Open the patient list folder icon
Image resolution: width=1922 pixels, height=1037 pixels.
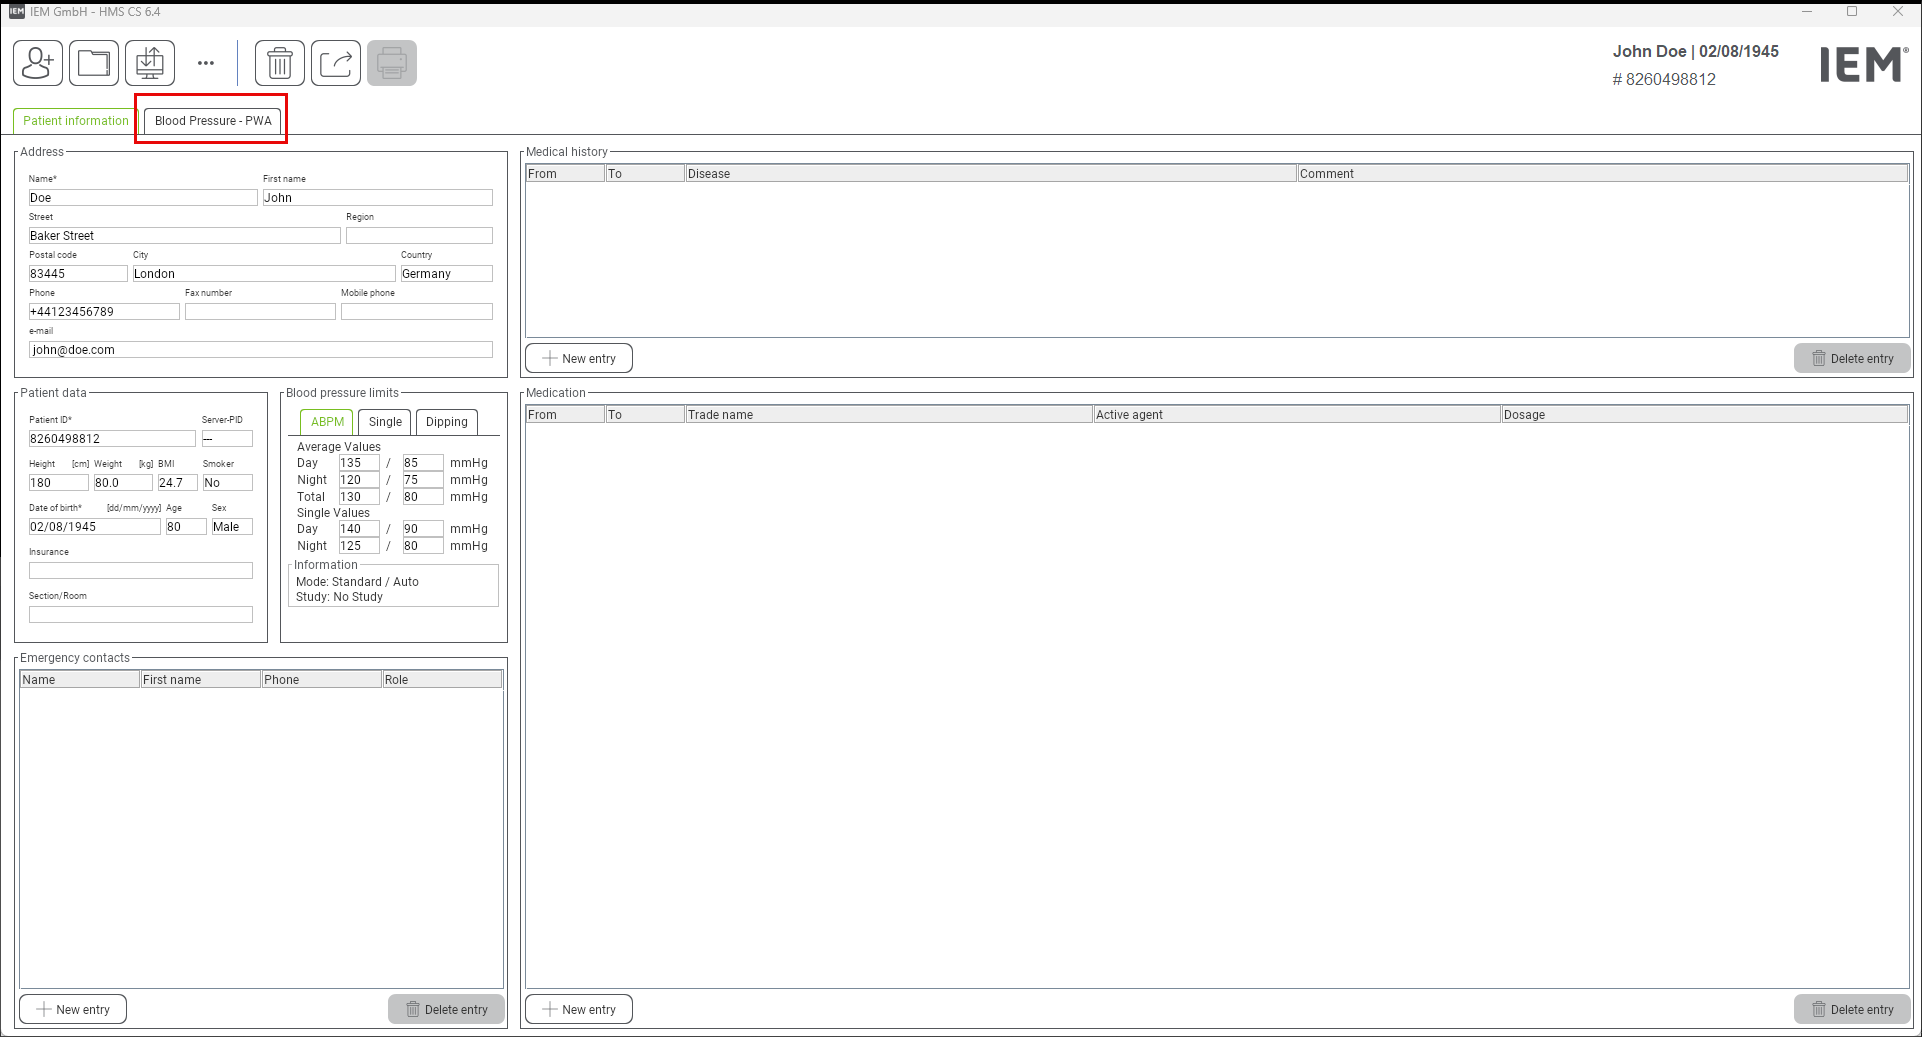[94, 63]
